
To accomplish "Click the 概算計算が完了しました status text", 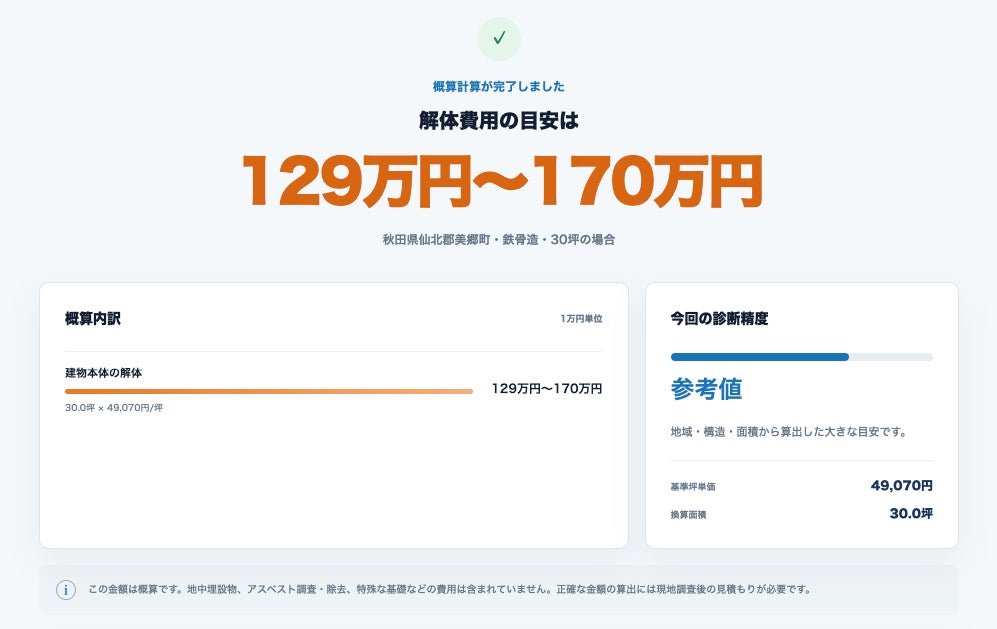I will 499,86.
